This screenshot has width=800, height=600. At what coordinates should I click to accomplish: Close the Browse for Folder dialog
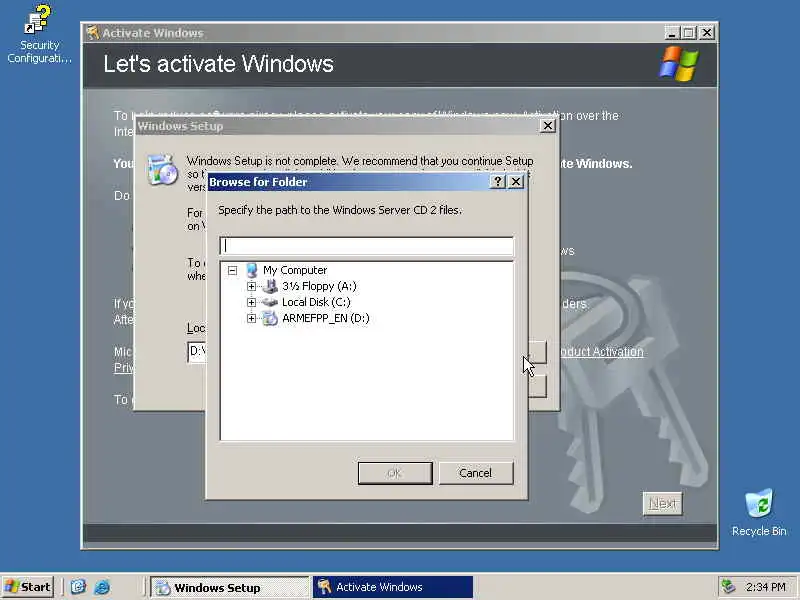click(x=516, y=182)
